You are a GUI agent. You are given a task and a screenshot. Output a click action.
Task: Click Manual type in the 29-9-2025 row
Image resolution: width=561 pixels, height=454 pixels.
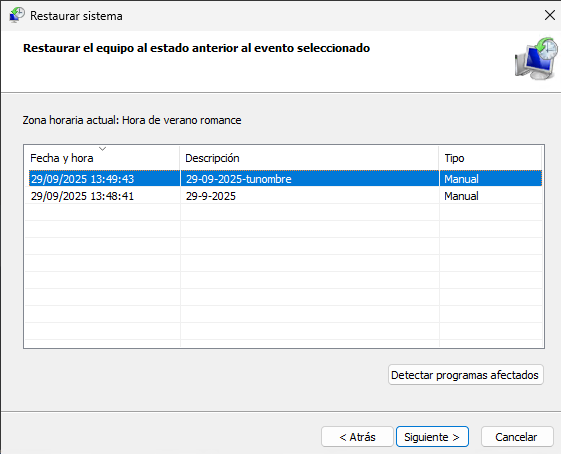tap(461, 196)
